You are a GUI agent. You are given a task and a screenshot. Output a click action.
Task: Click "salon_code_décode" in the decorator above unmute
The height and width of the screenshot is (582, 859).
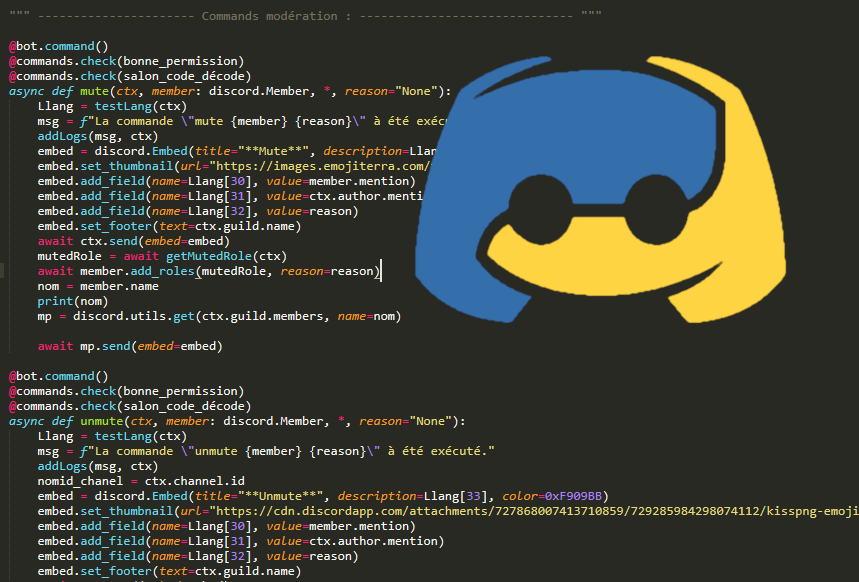pos(184,406)
